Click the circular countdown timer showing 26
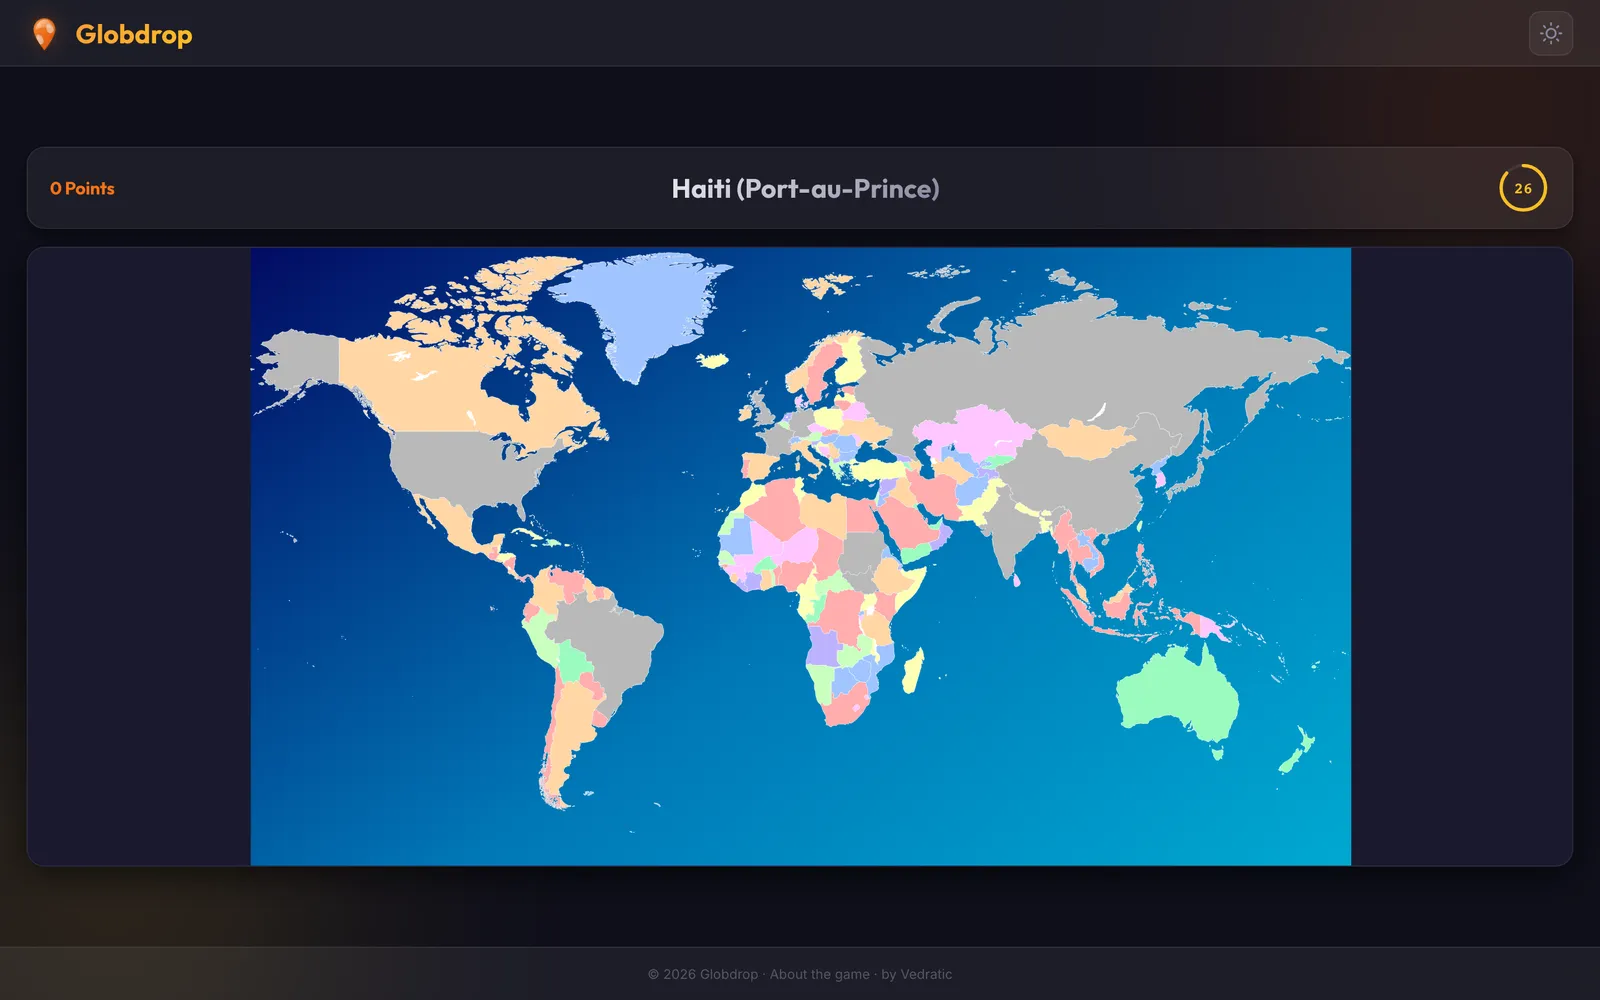This screenshot has height=1000, width=1600. pos(1523,188)
